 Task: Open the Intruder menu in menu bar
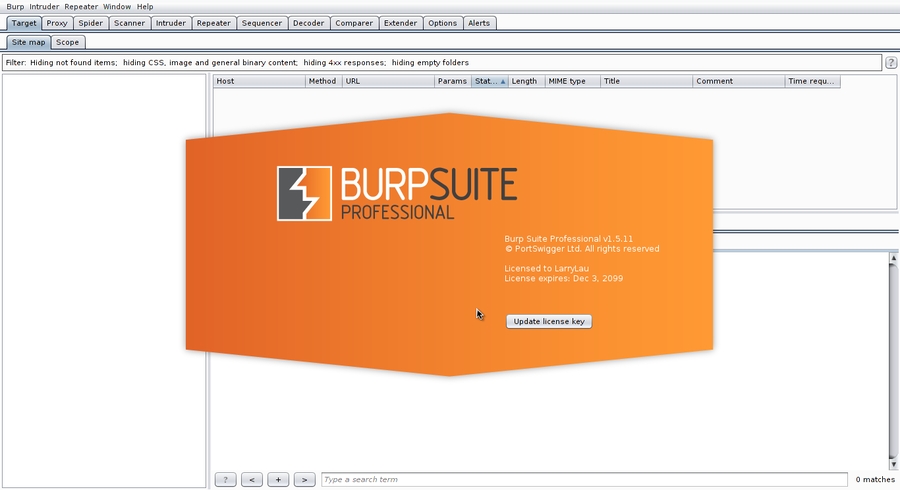click(x=44, y=6)
